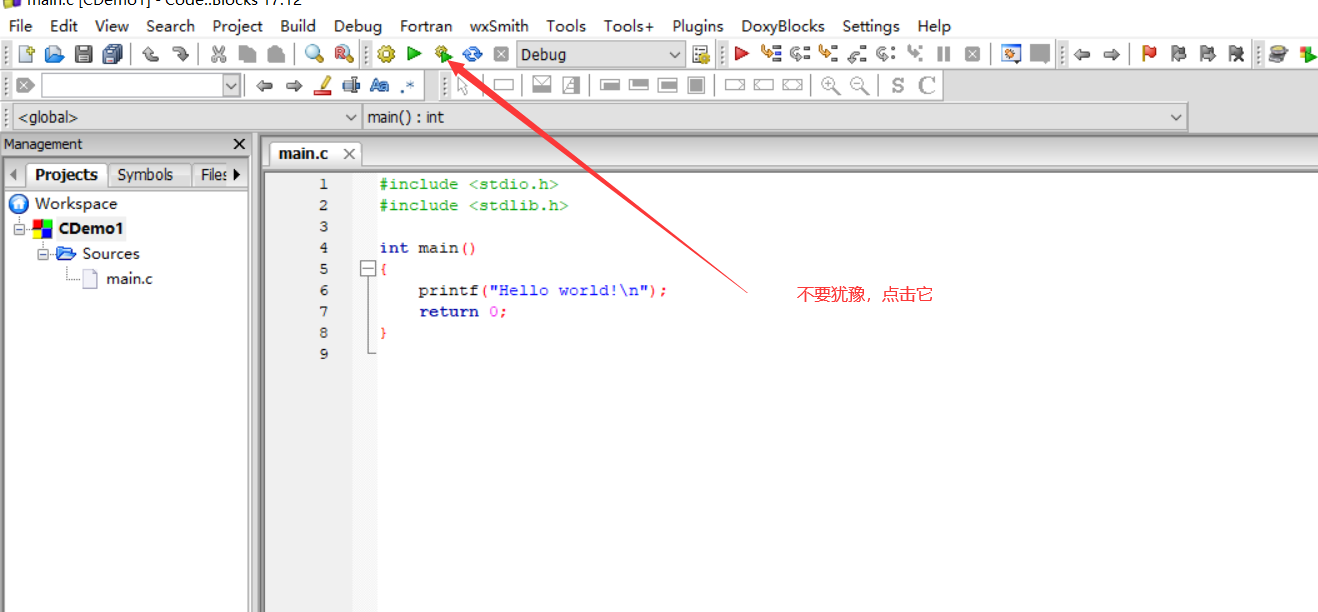Open the Debugging windows icon

point(1011,54)
